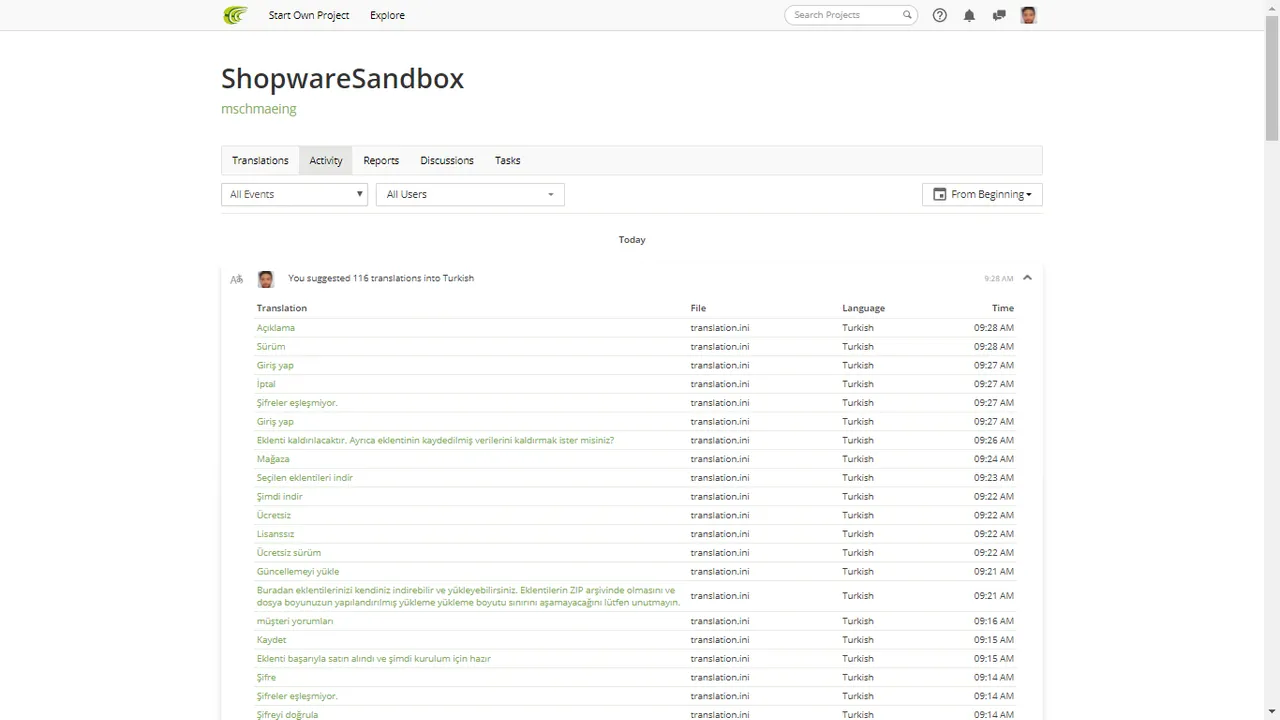Open the user avatar in the header
Image resolution: width=1280 pixels, height=720 pixels.
tap(1028, 15)
